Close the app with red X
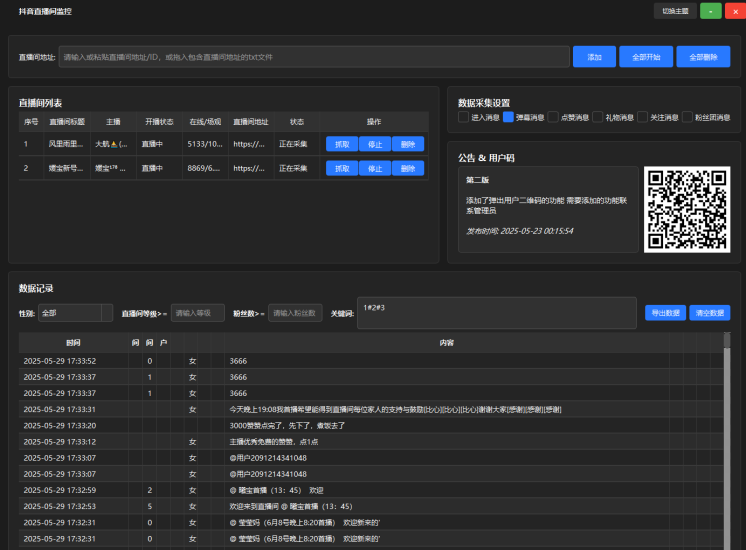Viewport: 746px width, 550px height. 736,11
